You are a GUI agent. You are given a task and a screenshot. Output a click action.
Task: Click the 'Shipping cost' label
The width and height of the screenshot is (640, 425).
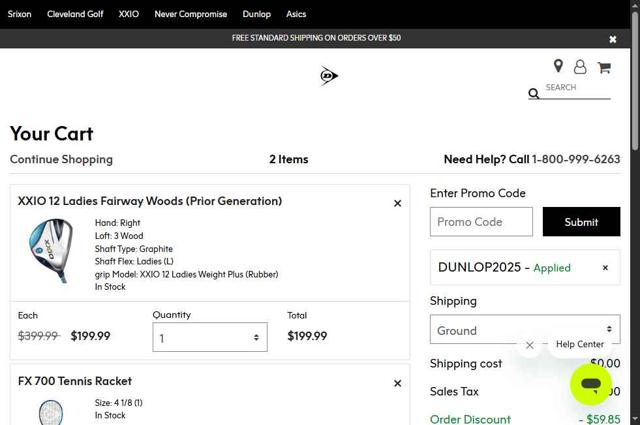[466, 363]
